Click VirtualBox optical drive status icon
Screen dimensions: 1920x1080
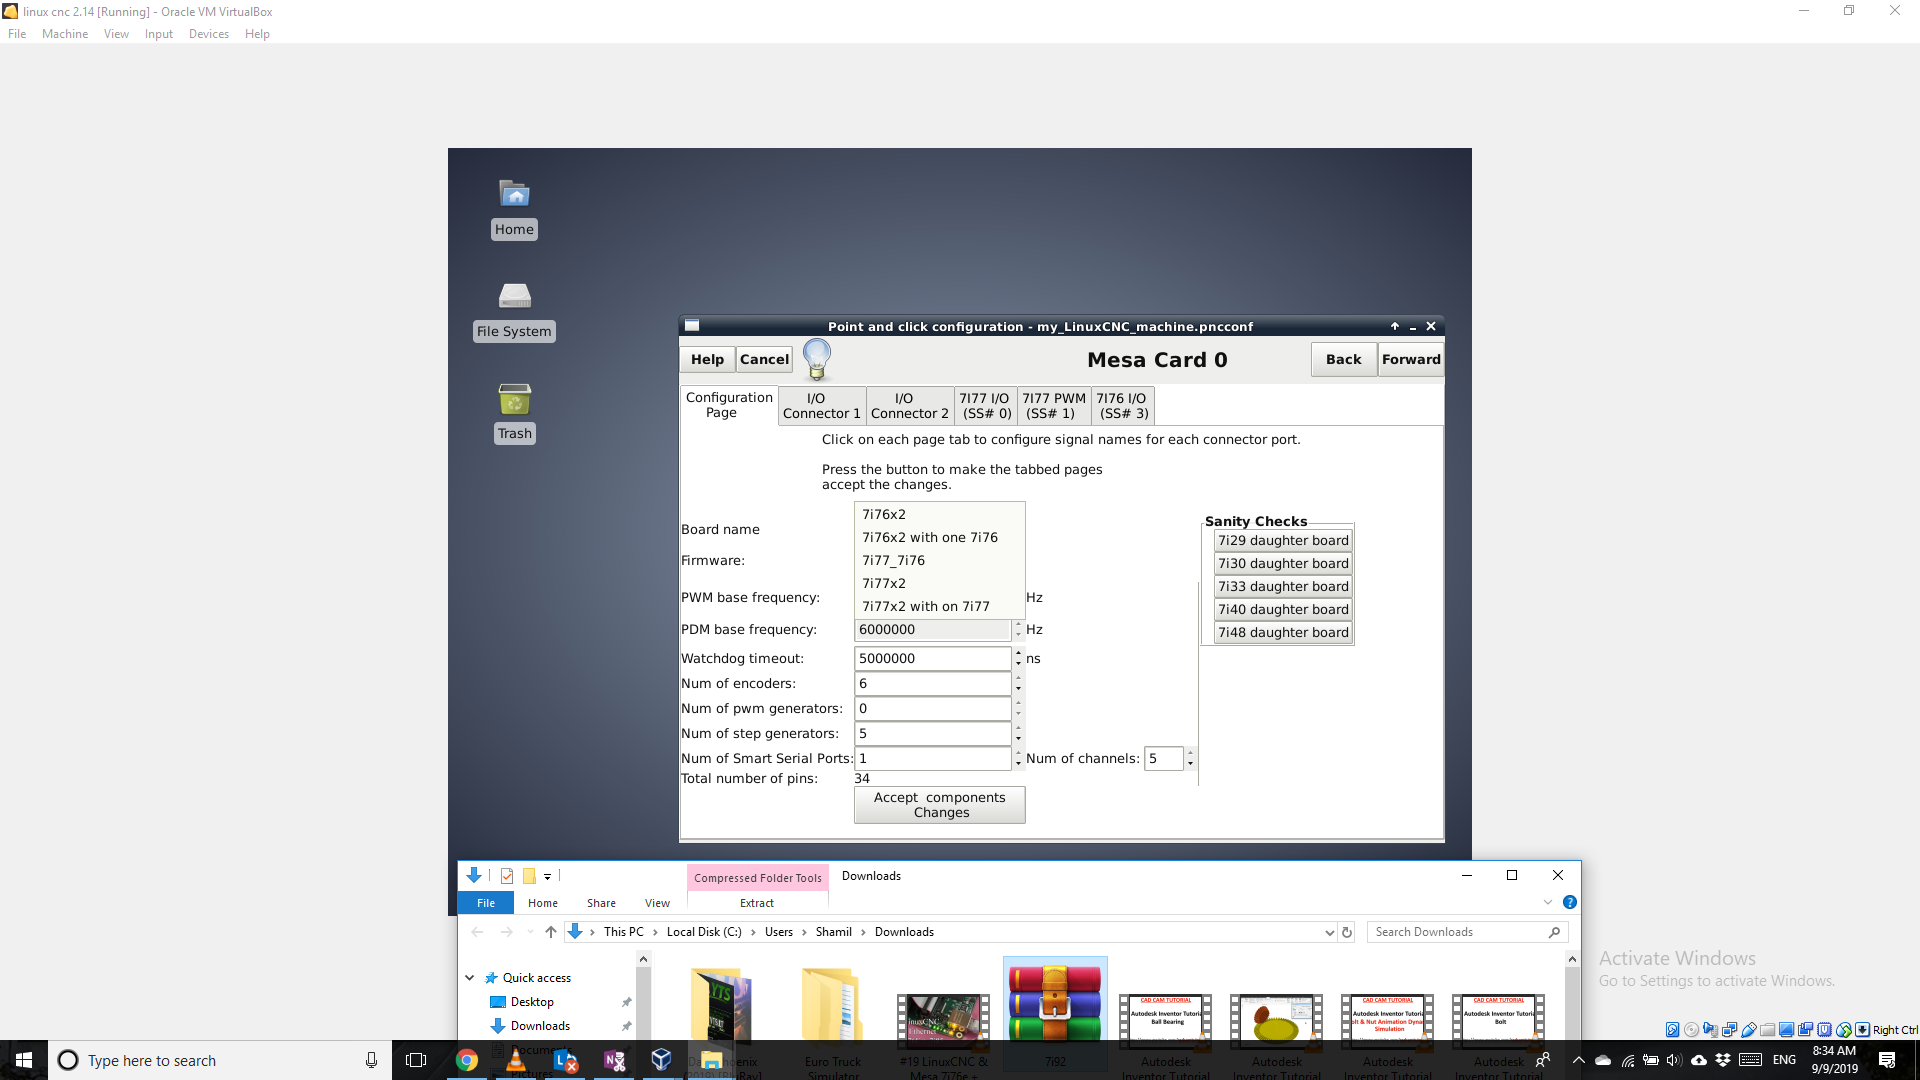pyautogui.click(x=1691, y=1029)
